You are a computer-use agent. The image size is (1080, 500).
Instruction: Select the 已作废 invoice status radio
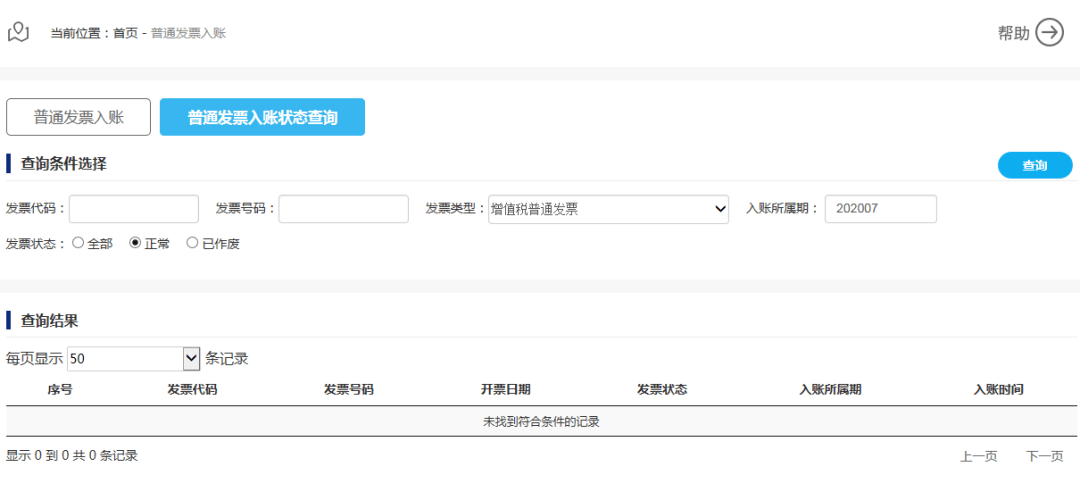pos(193,243)
